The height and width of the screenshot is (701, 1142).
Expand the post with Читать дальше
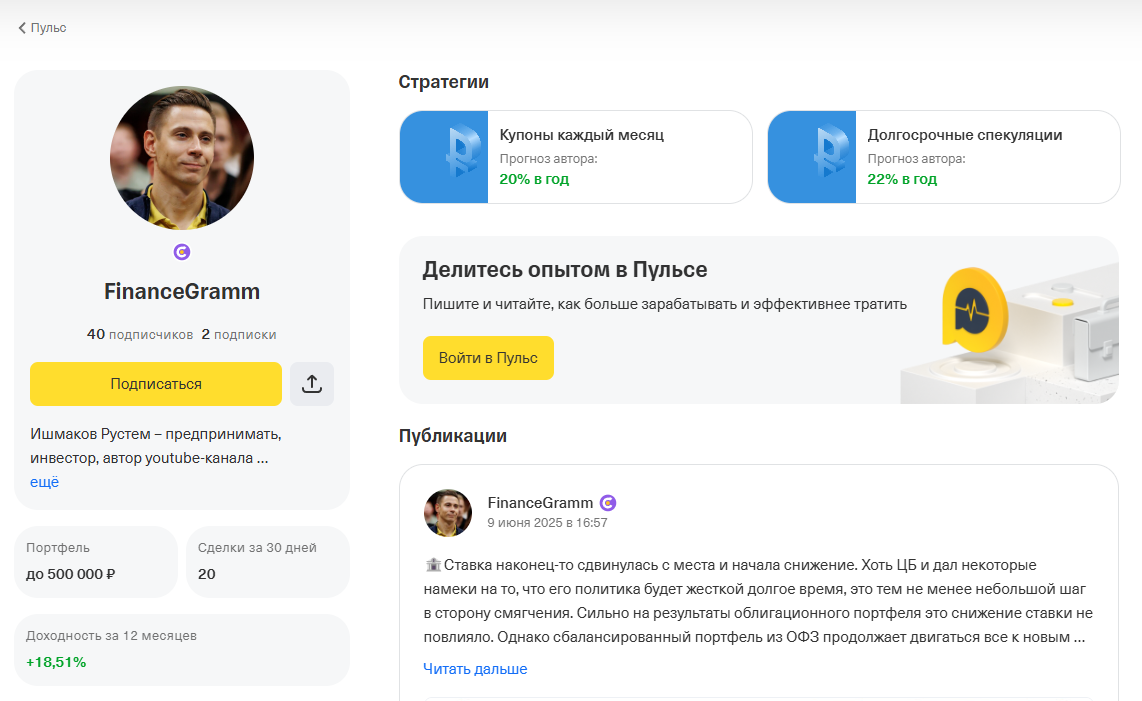[475, 669]
